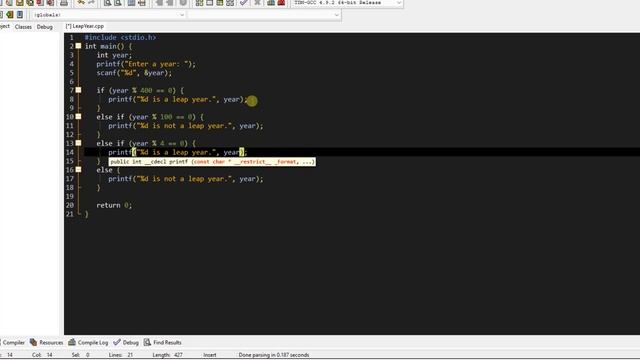
Task: Click the blue book bookmarks icon
Action: (x=20, y=15)
